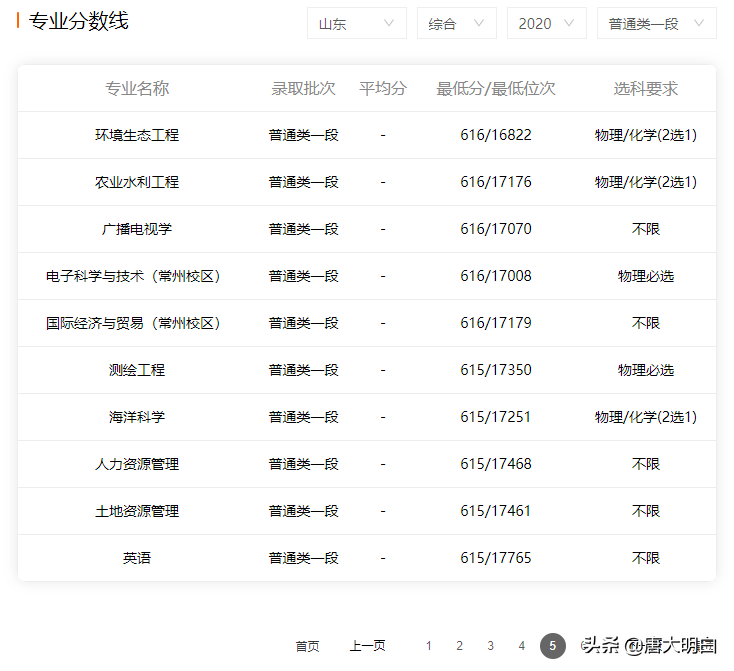Screen dimensions: 734x671
Task: Select 电子科学与技术（常州校区） major name
Action: click(x=133, y=276)
